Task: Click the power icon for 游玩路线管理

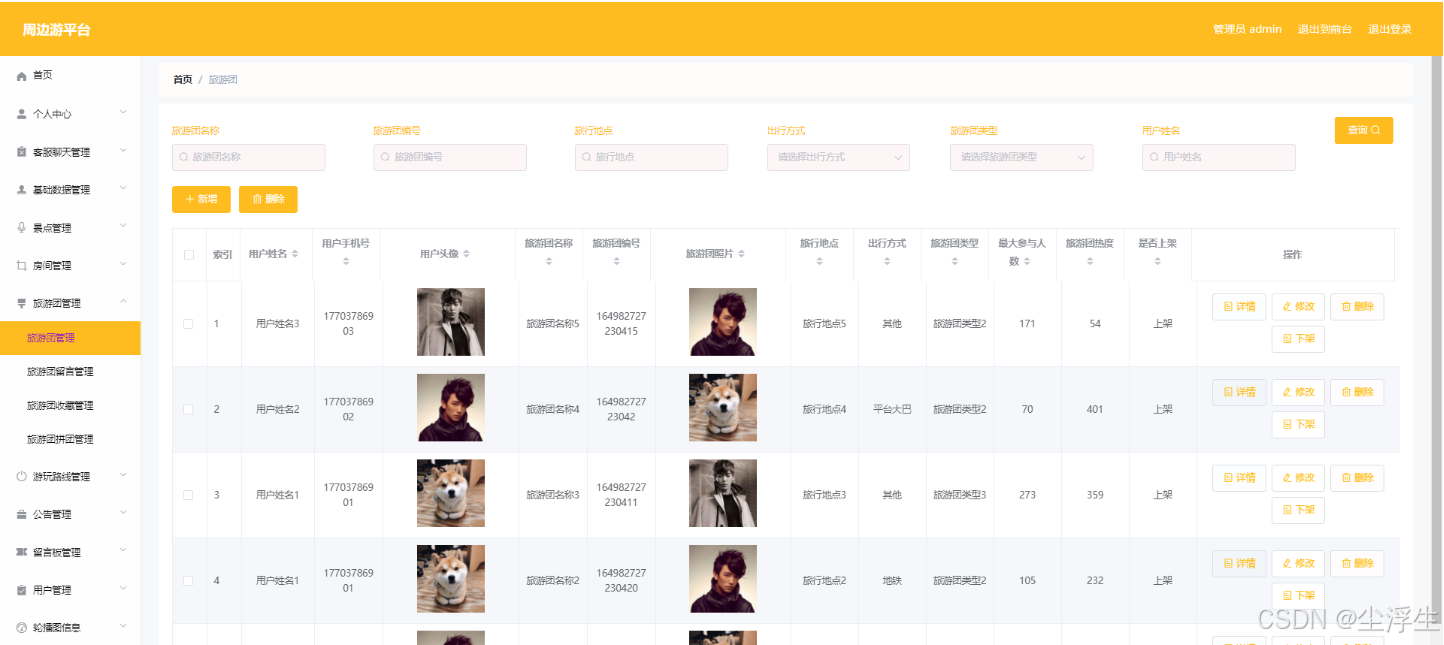Action: click(22, 477)
